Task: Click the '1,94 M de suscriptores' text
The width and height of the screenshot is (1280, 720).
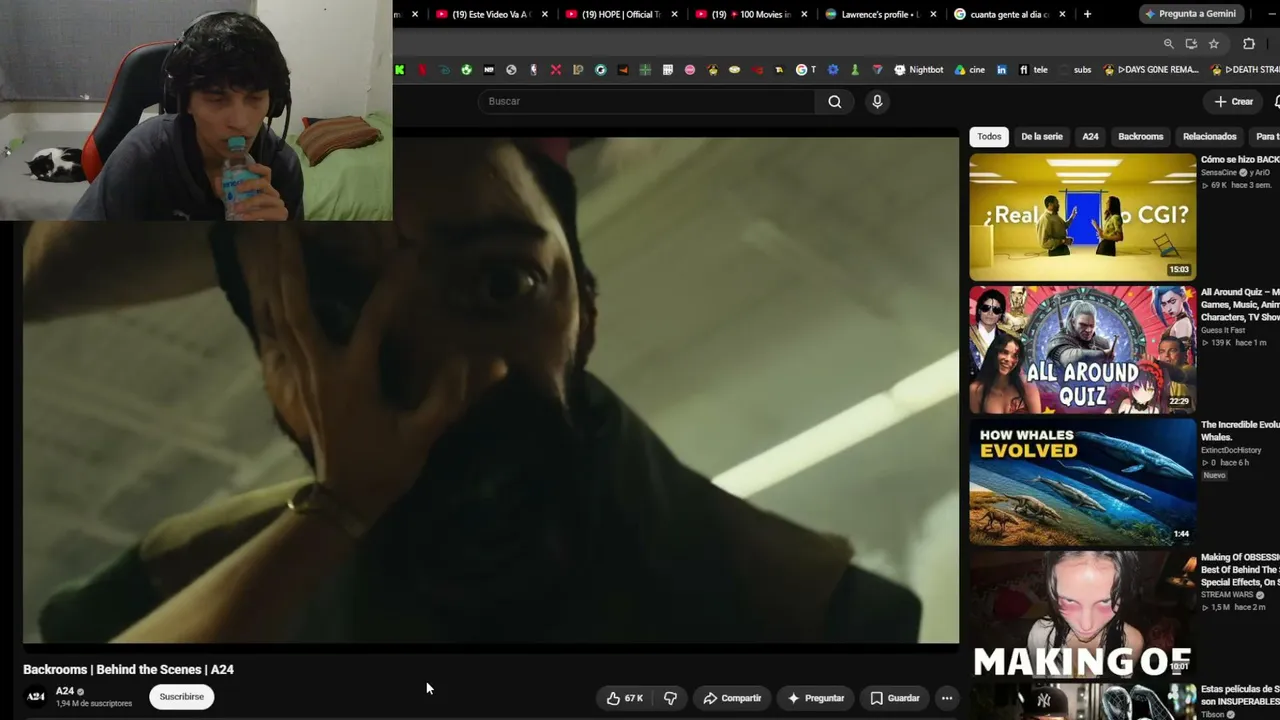Action: click(94, 704)
